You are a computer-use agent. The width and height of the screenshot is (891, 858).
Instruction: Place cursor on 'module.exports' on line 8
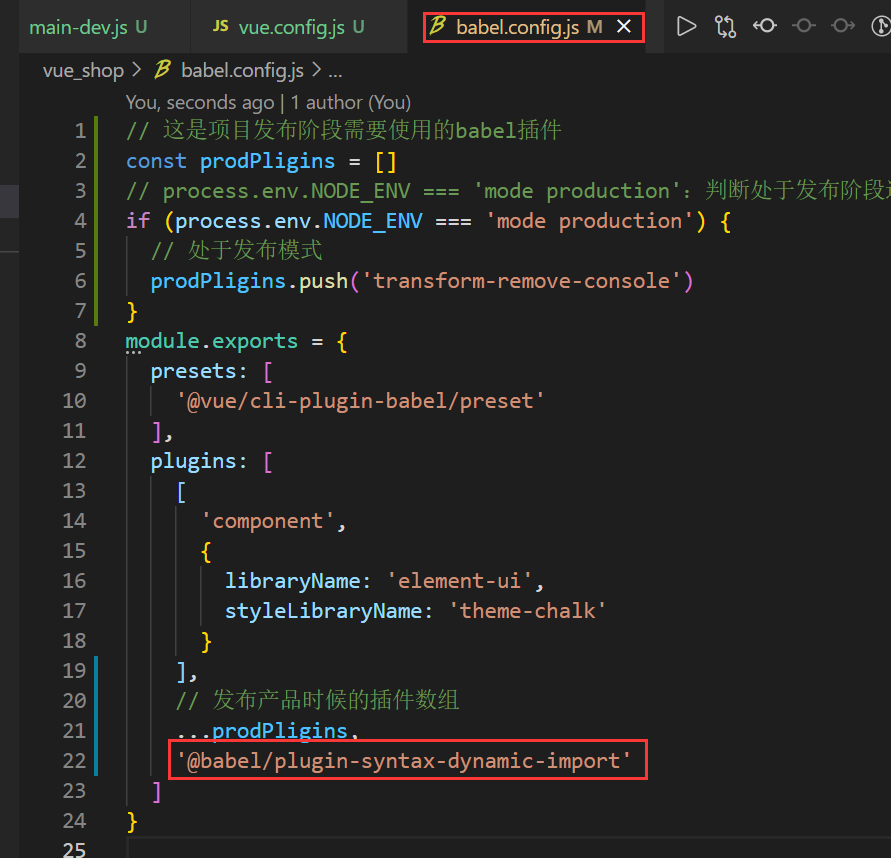211,341
